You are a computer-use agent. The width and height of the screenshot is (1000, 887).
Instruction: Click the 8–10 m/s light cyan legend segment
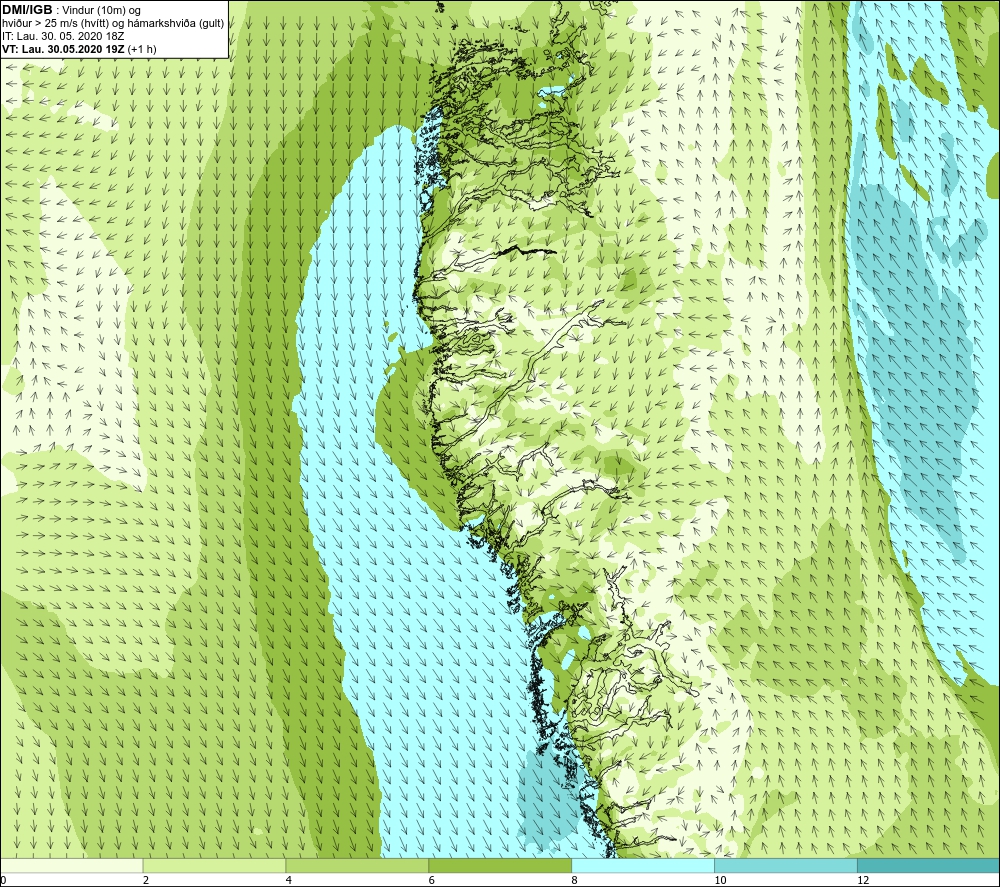tap(643, 865)
